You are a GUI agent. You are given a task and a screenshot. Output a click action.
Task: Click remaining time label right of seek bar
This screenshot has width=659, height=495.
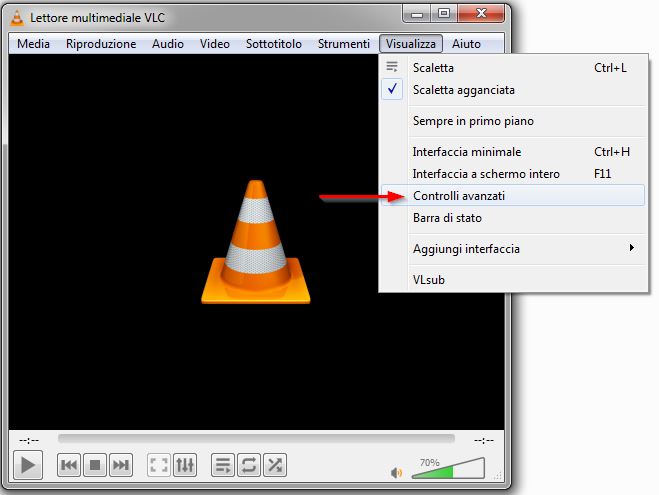[x=484, y=440]
